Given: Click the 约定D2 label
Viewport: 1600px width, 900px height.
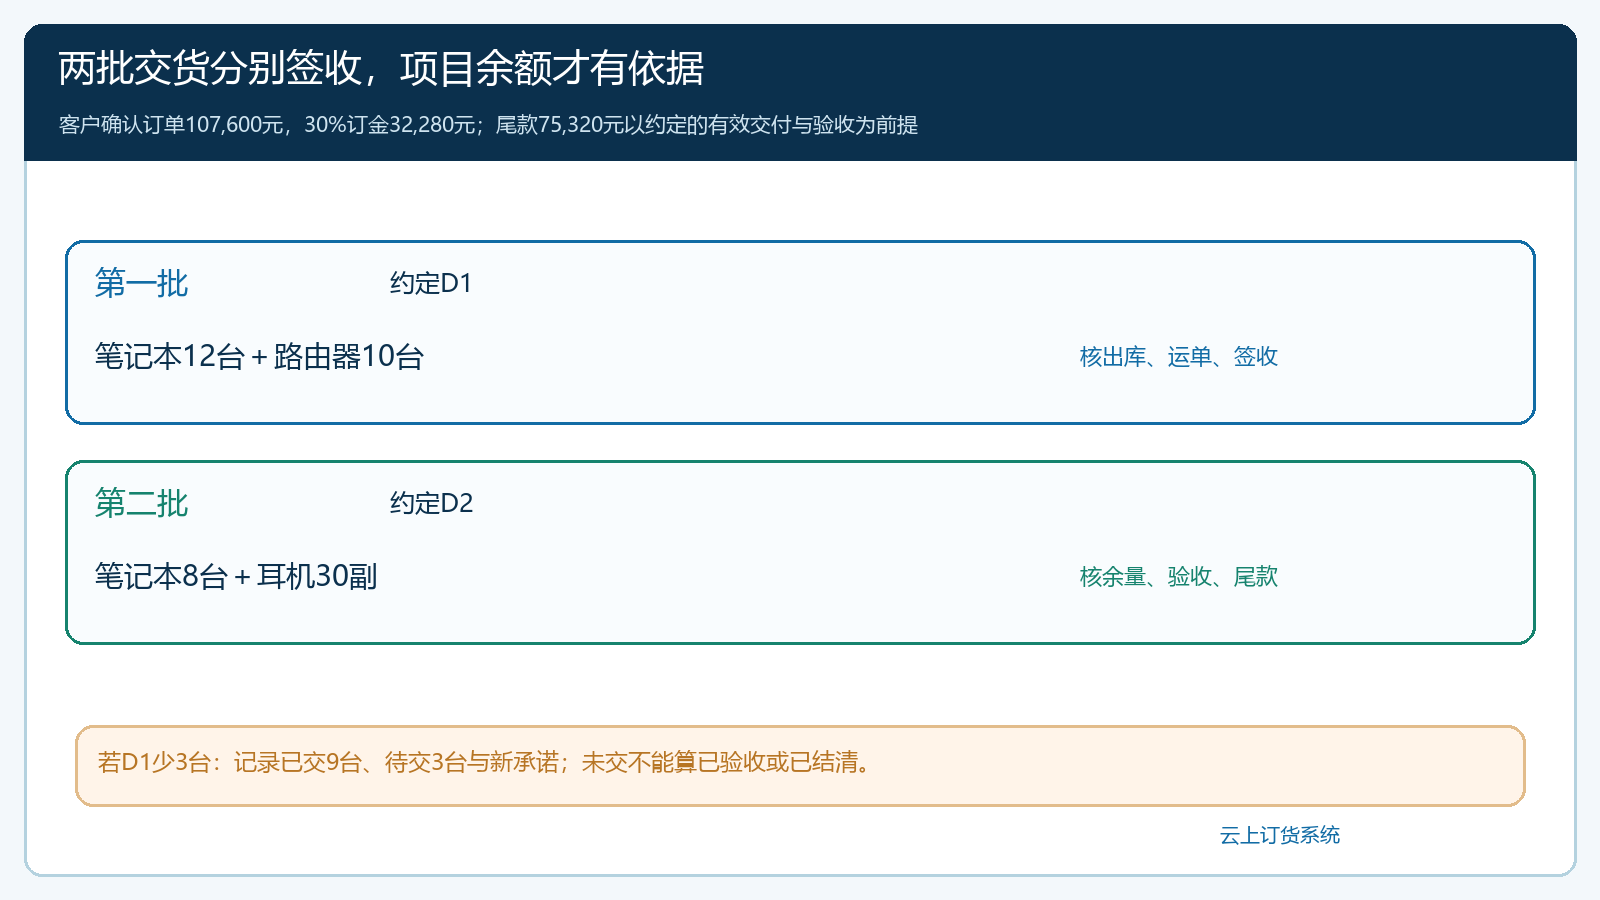Looking at the screenshot, I should tap(432, 503).
